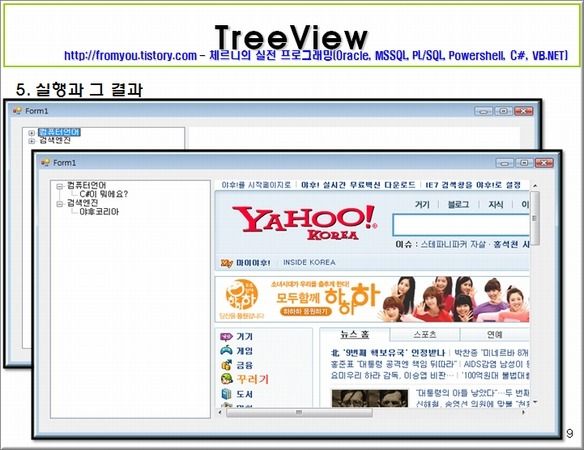Maximize the front Form1 window
The height and width of the screenshot is (450, 584).
pyautogui.click(x=524, y=163)
